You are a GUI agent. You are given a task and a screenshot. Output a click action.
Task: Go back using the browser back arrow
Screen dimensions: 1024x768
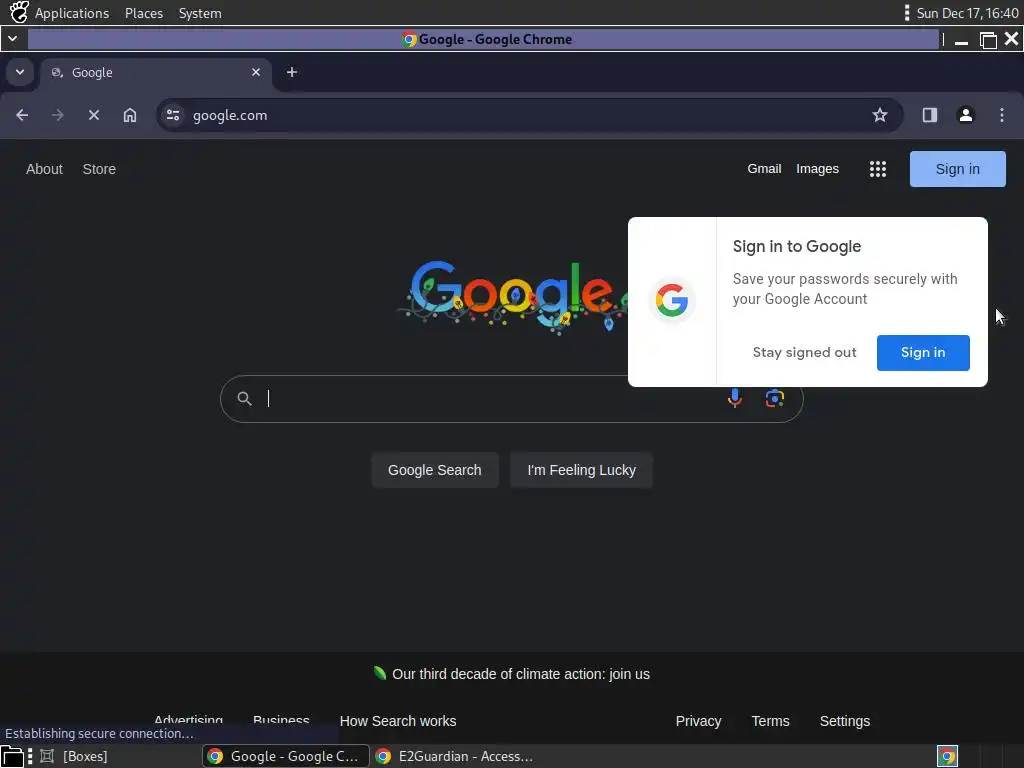coord(22,115)
